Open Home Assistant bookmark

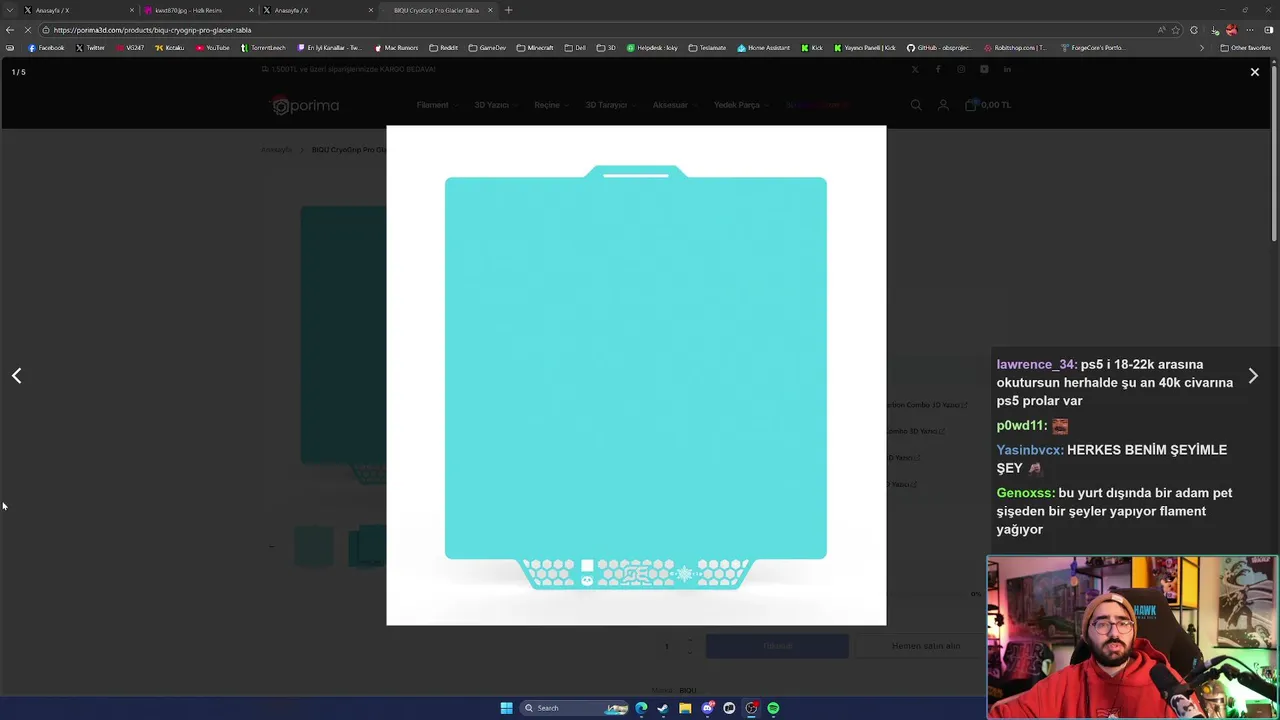point(763,48)
